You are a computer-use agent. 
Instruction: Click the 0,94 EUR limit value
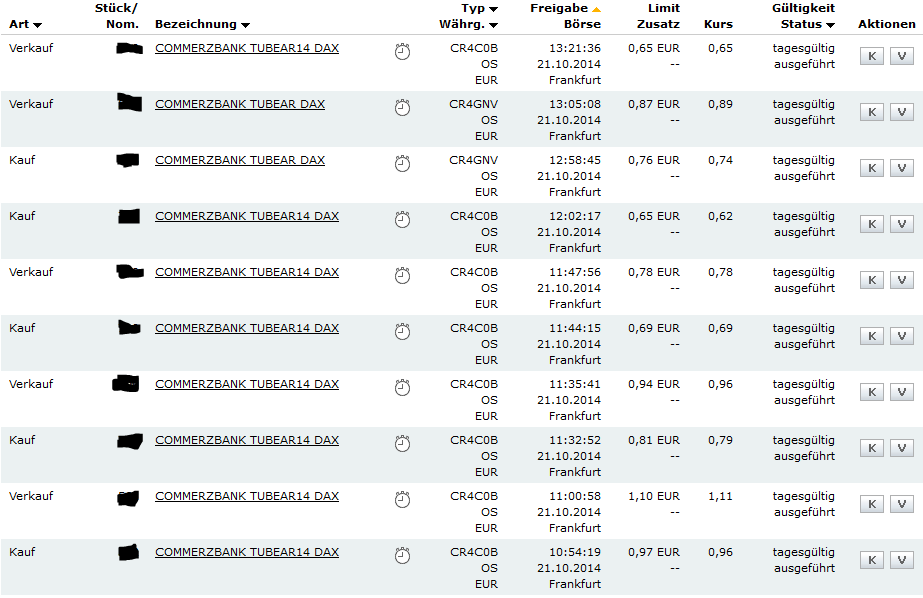click(653, 384)
